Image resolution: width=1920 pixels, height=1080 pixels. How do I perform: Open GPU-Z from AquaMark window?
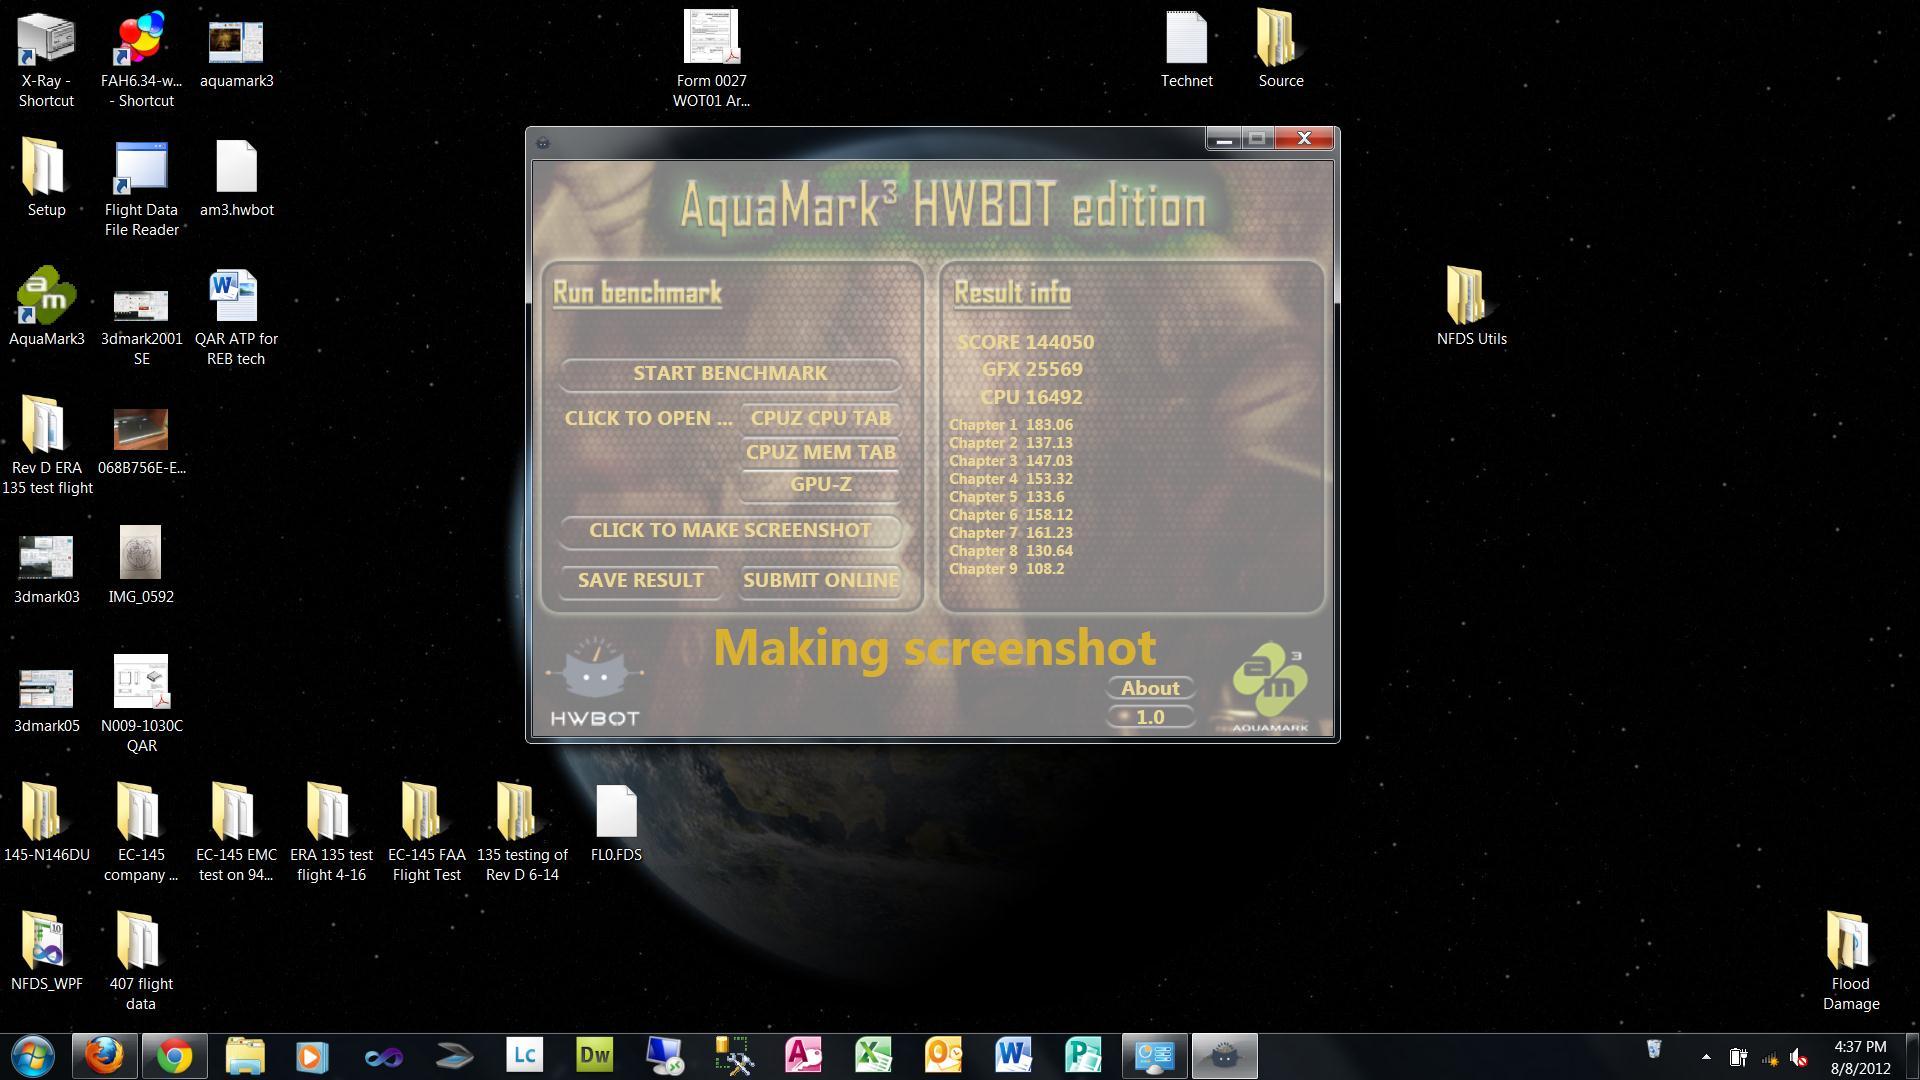(x=820, y=484)
